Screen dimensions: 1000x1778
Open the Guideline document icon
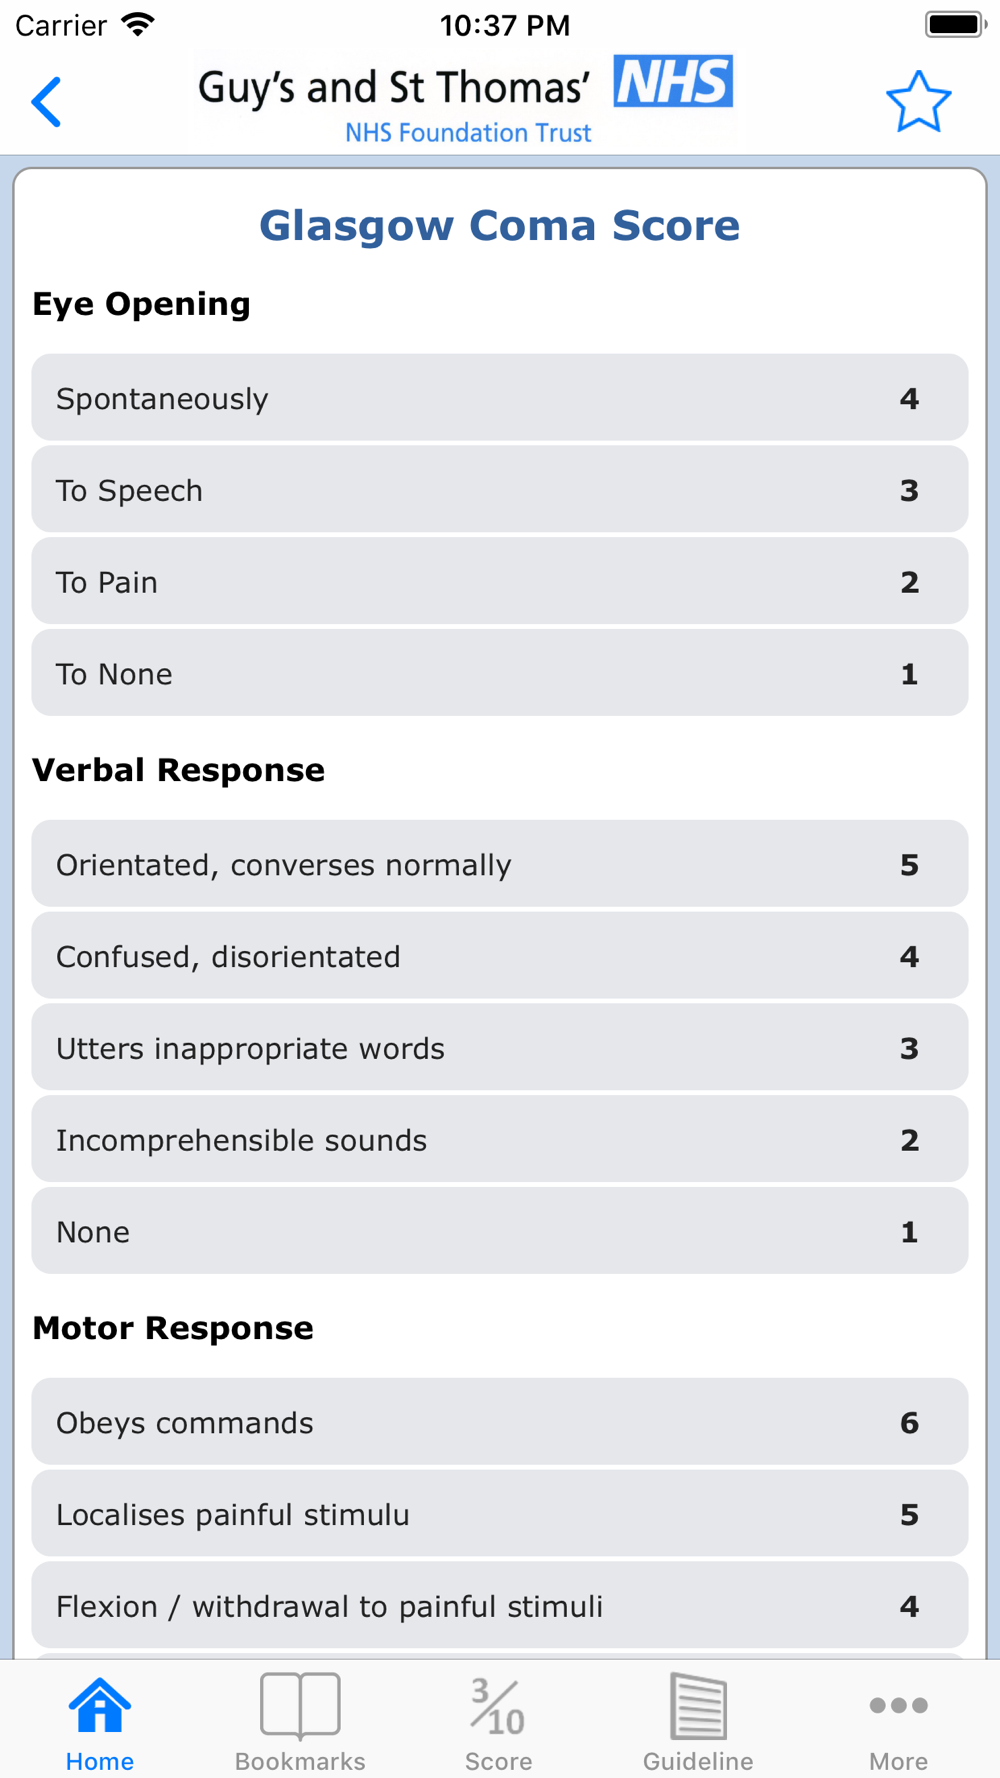pyautogui.click(x=698, y=1706)
